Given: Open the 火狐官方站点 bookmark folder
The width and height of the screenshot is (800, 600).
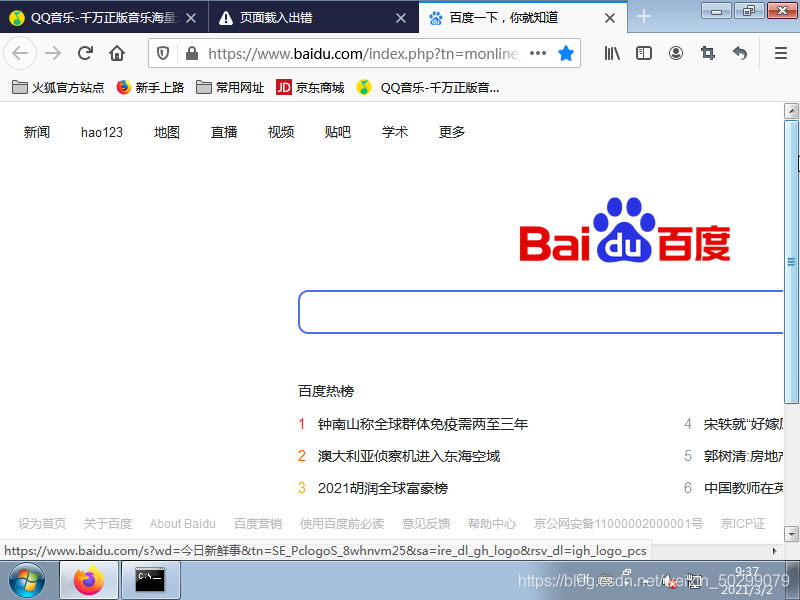Looking at the screenshot, I should coord(58,88).
